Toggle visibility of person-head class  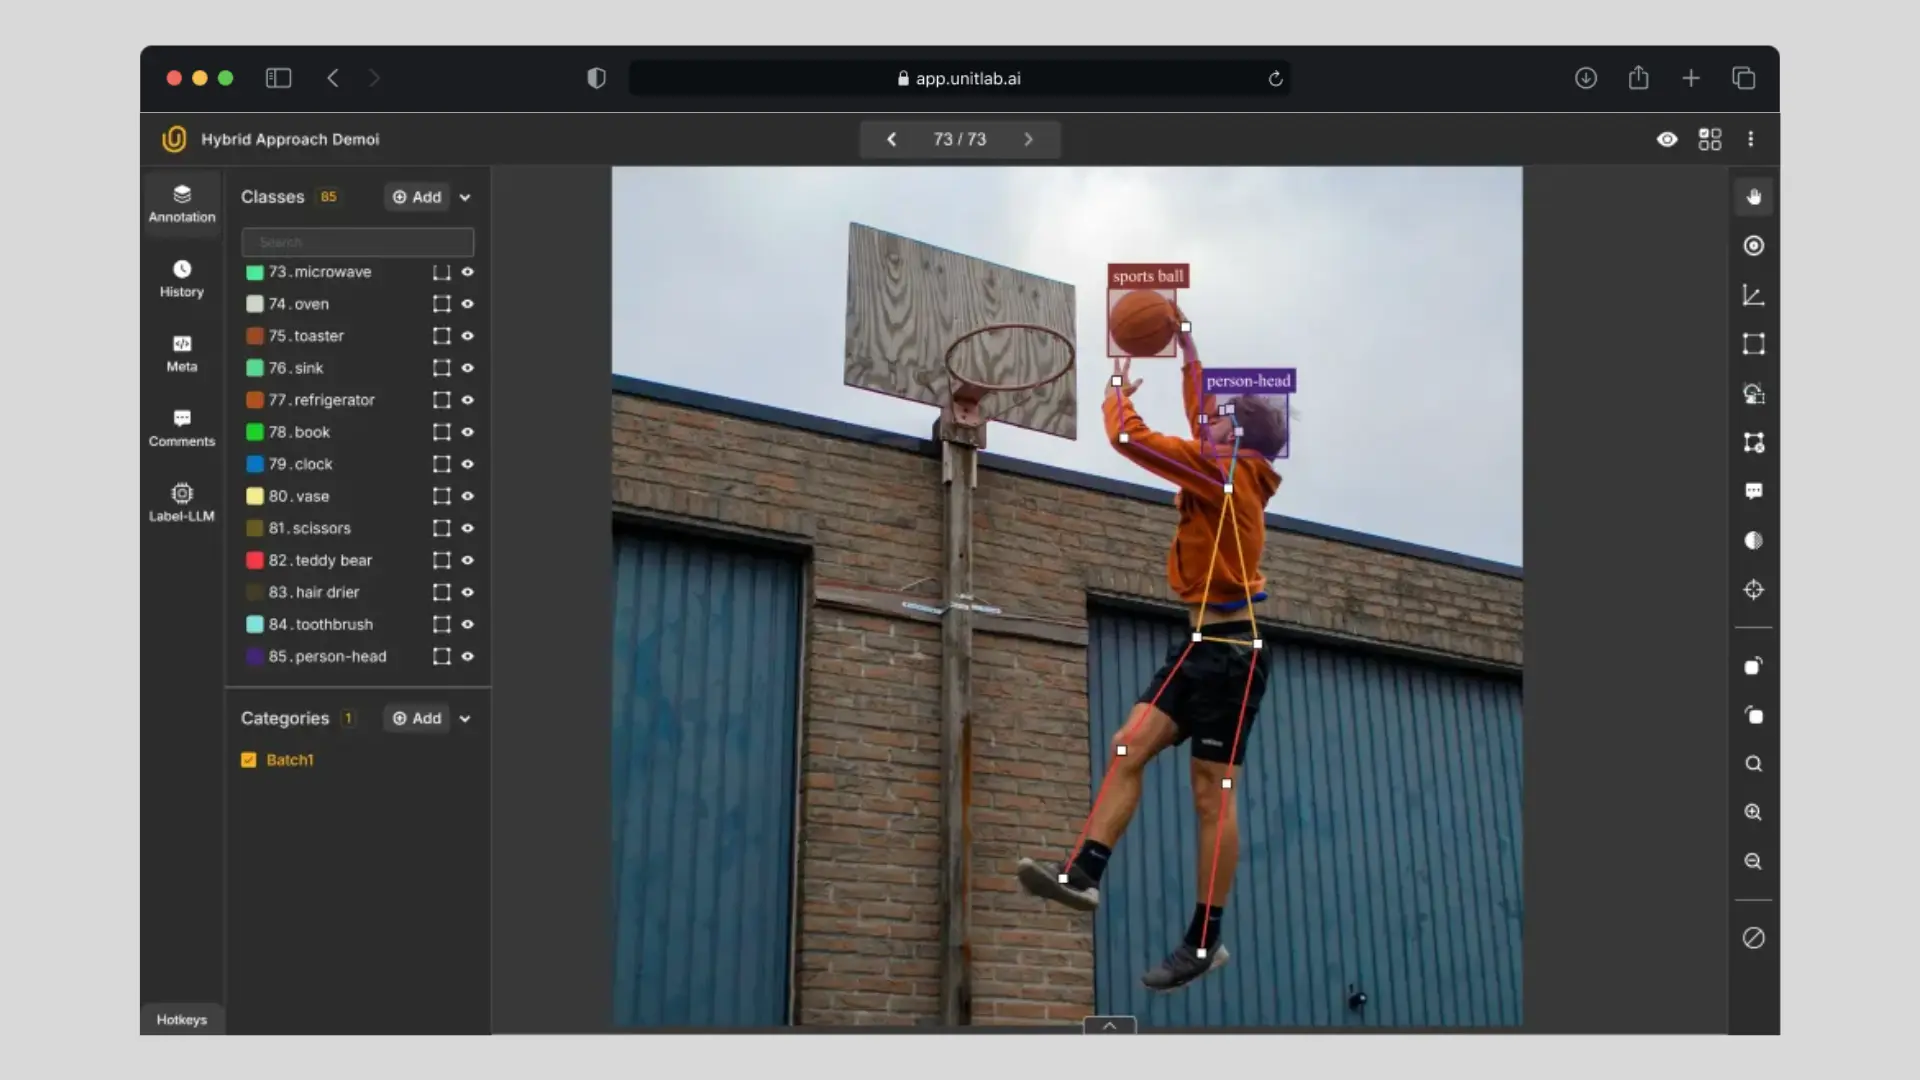click(467, 656)
